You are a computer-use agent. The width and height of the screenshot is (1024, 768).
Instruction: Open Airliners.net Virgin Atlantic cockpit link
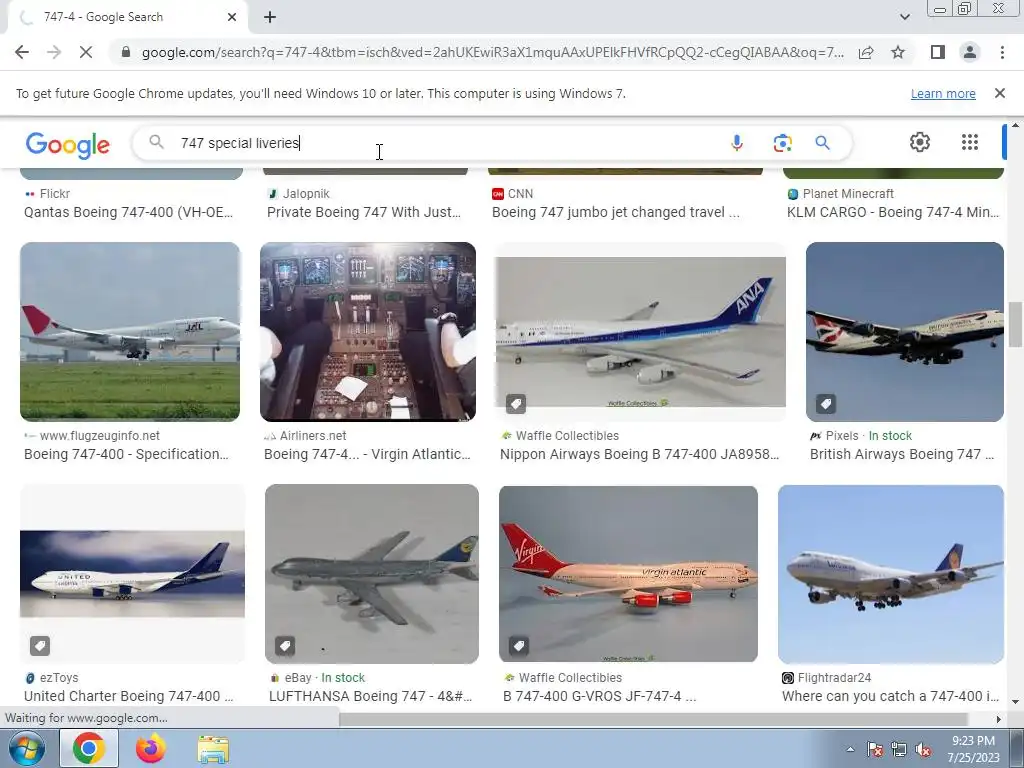coord(367,455)
